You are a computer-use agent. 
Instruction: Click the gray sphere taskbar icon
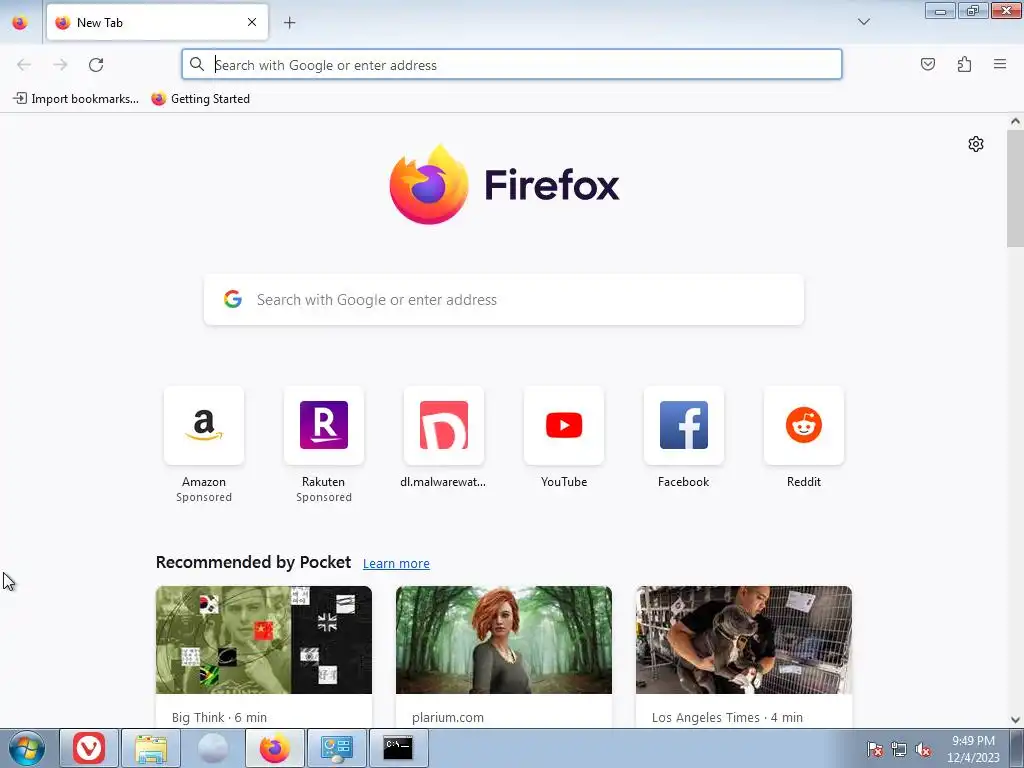pos(213,748)
